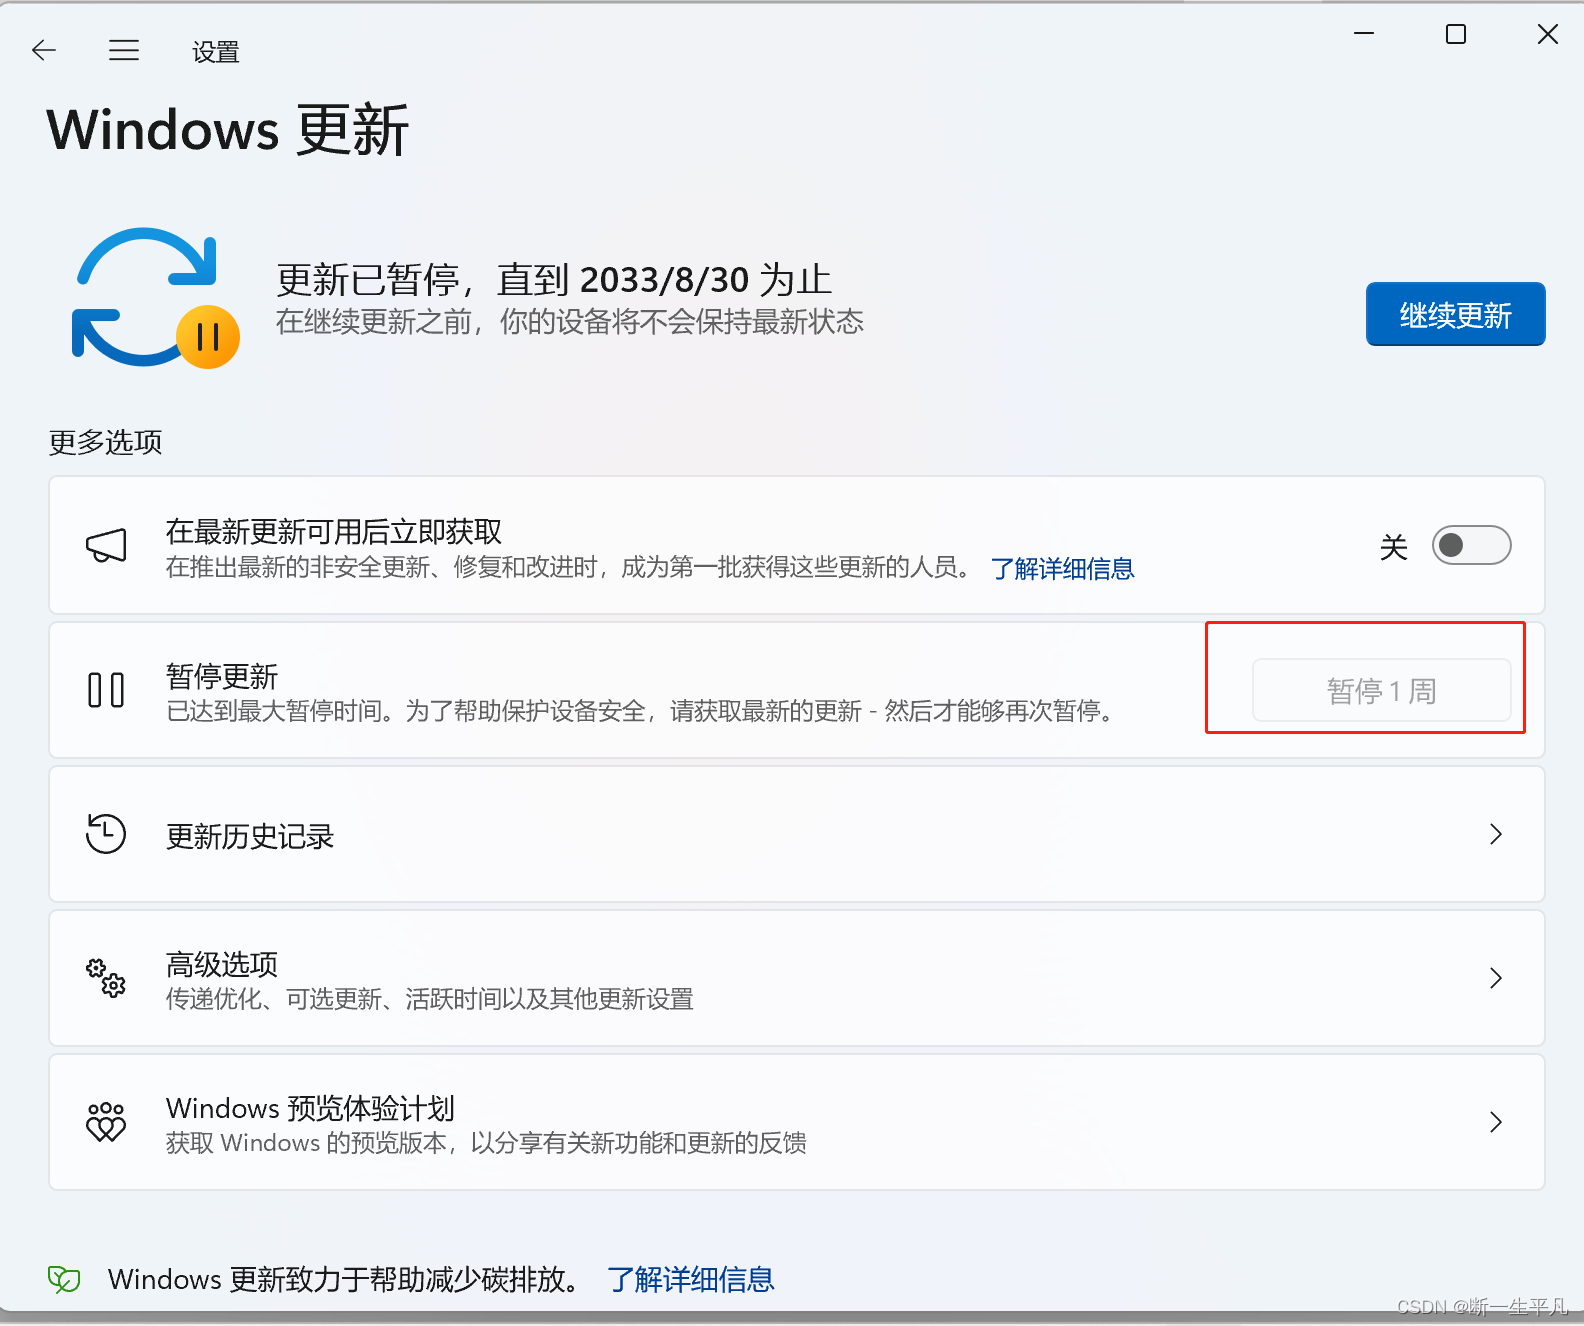The height and width of the screenshot is (1326, 1584).
Task: Expand 更新历史记录 chevron arrow
Action: pyautogui.click(x=1496, y=834)
